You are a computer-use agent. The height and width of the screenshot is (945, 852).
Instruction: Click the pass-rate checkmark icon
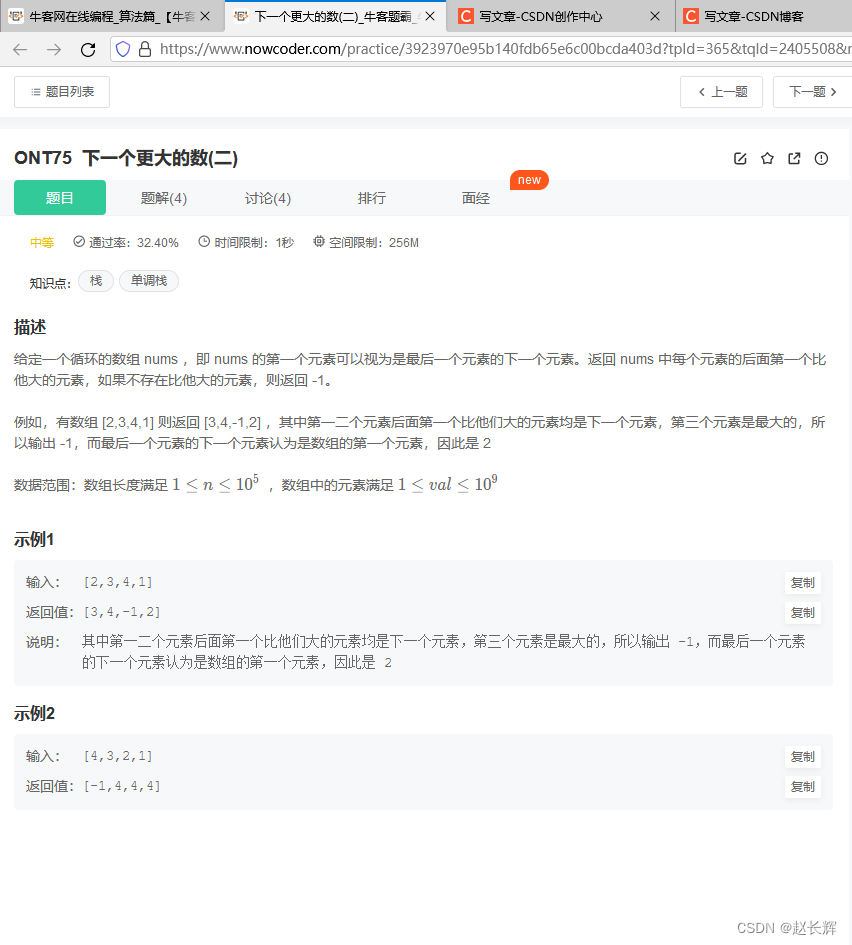(x=78, y=241)
